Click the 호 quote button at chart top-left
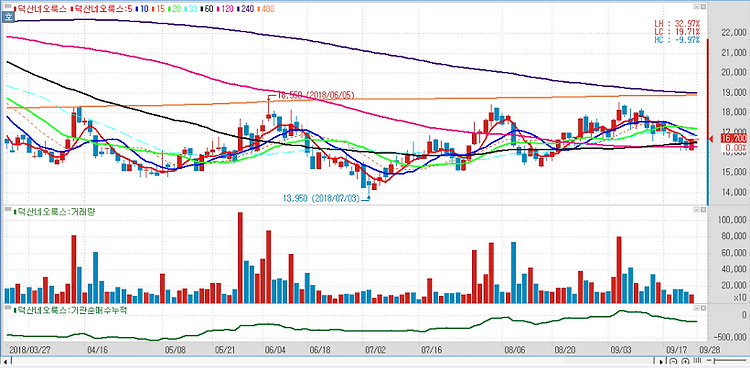The image size is (750, 368). tap(8, 18)
